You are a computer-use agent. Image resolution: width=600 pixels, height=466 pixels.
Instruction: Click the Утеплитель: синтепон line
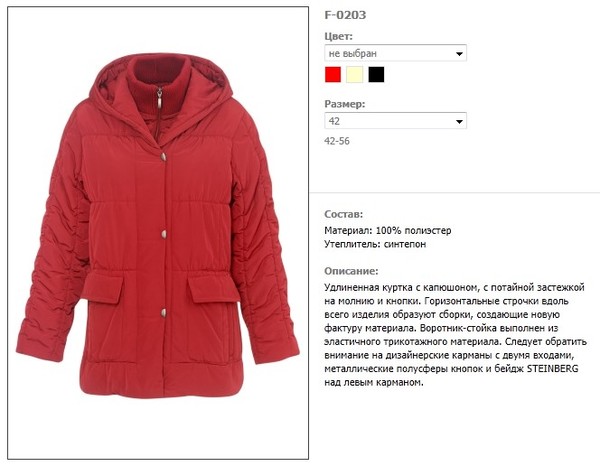click(375, 244)
